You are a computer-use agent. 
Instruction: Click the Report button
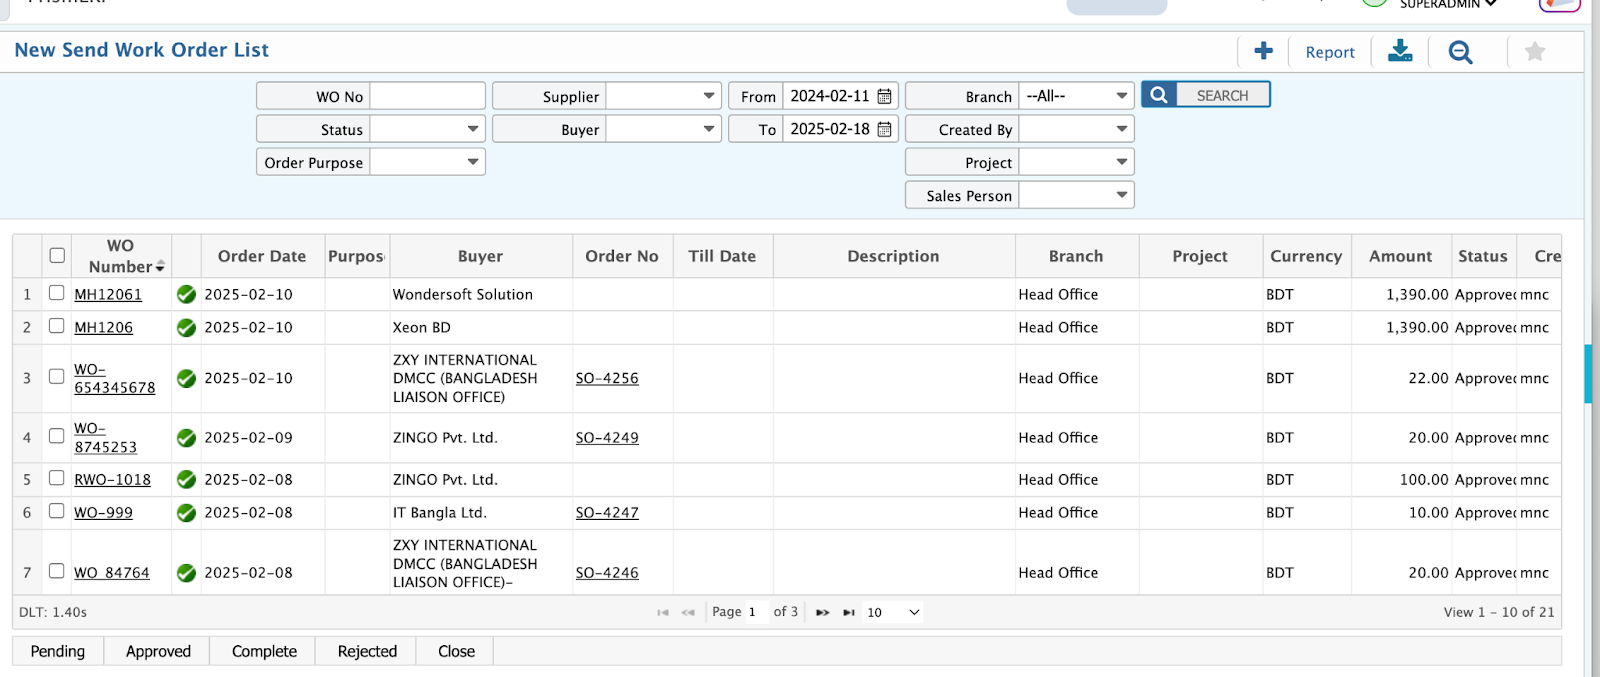point(1330,52)
